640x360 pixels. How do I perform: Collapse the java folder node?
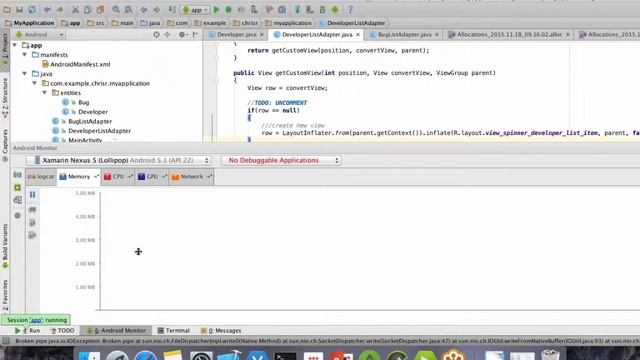click(25, 73)
